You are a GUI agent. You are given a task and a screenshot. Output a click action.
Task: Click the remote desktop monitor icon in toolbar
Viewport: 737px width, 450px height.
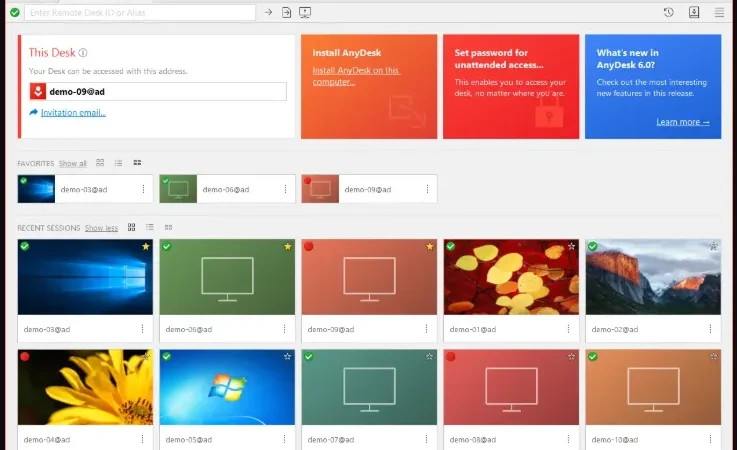point(305,12)
